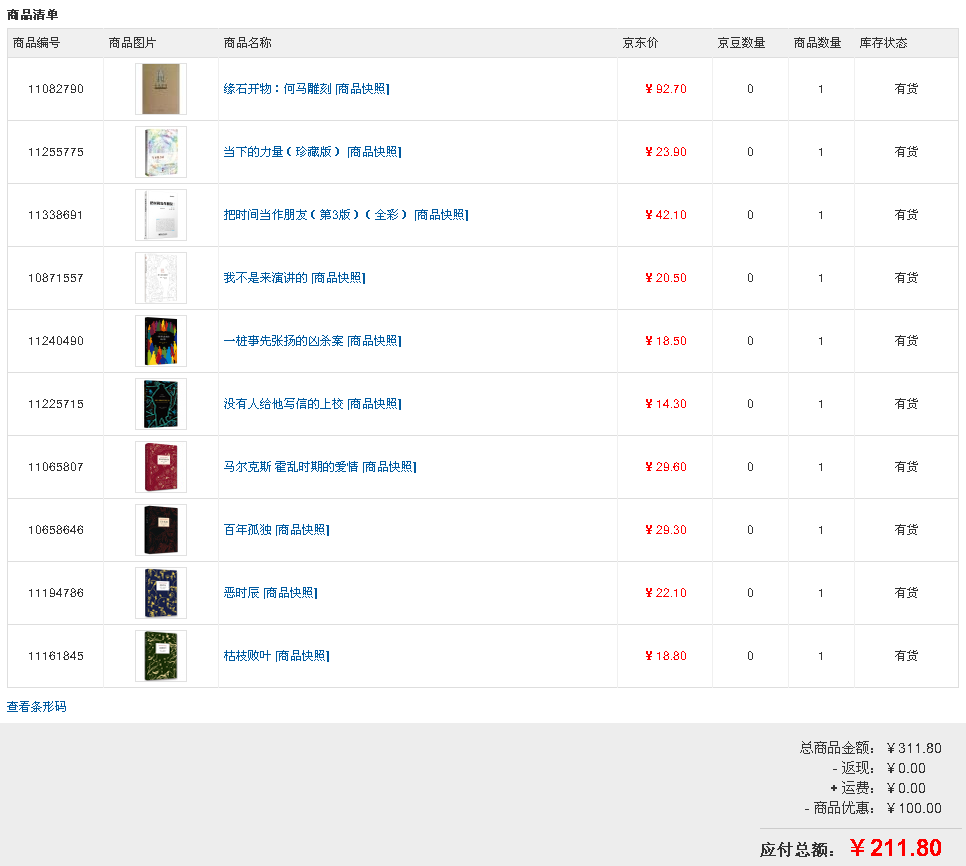Click the cover thumbnail for item 11082790
The image size is (966, 866).
(161, 89)
